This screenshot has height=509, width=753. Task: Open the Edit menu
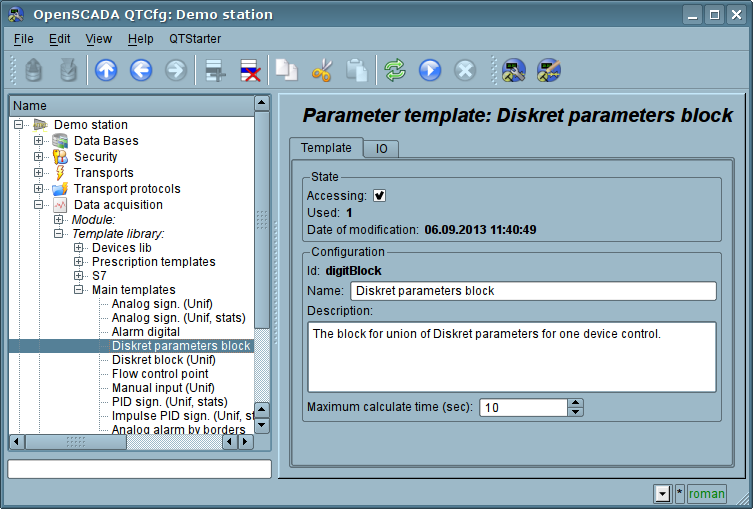click(60, 39)
